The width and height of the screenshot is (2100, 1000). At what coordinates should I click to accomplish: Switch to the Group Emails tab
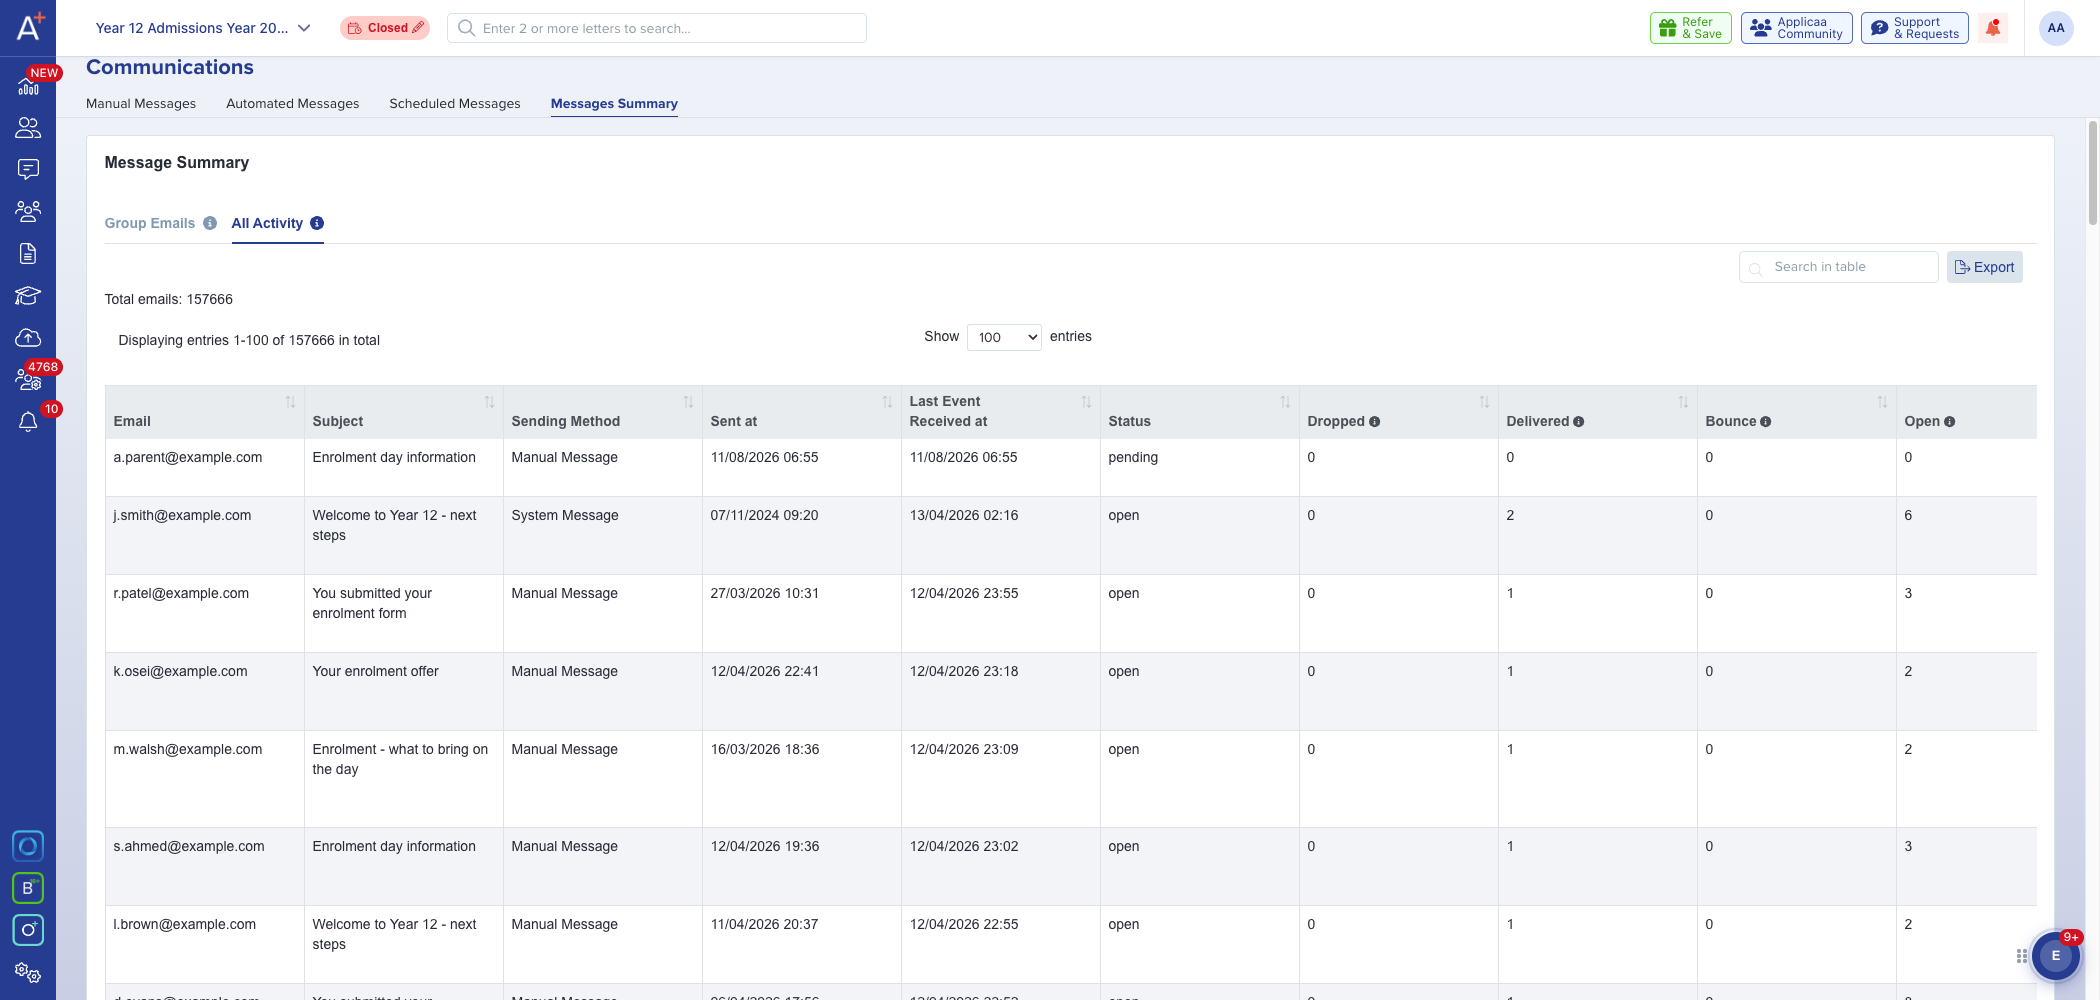coord(150,223)
